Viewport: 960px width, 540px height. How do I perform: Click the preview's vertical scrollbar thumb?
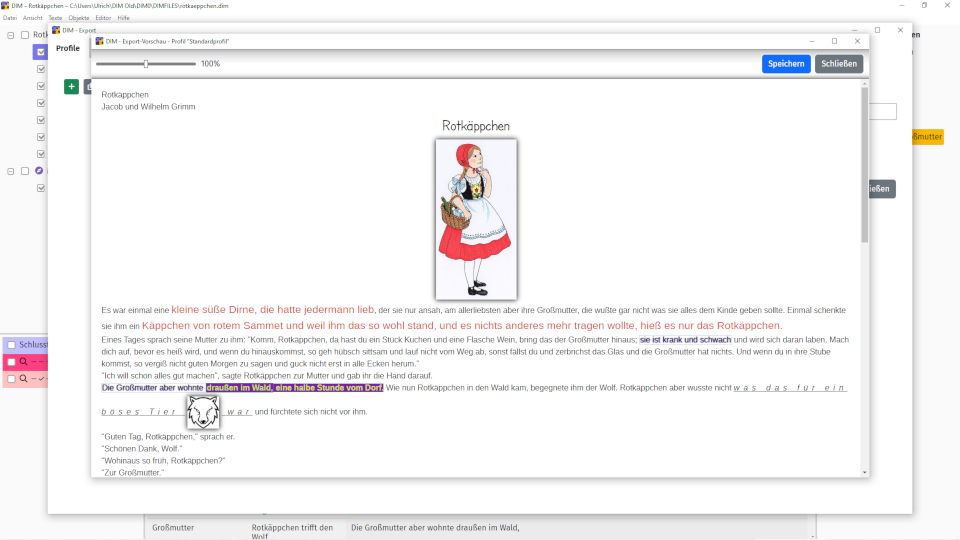tap(864, 165)
